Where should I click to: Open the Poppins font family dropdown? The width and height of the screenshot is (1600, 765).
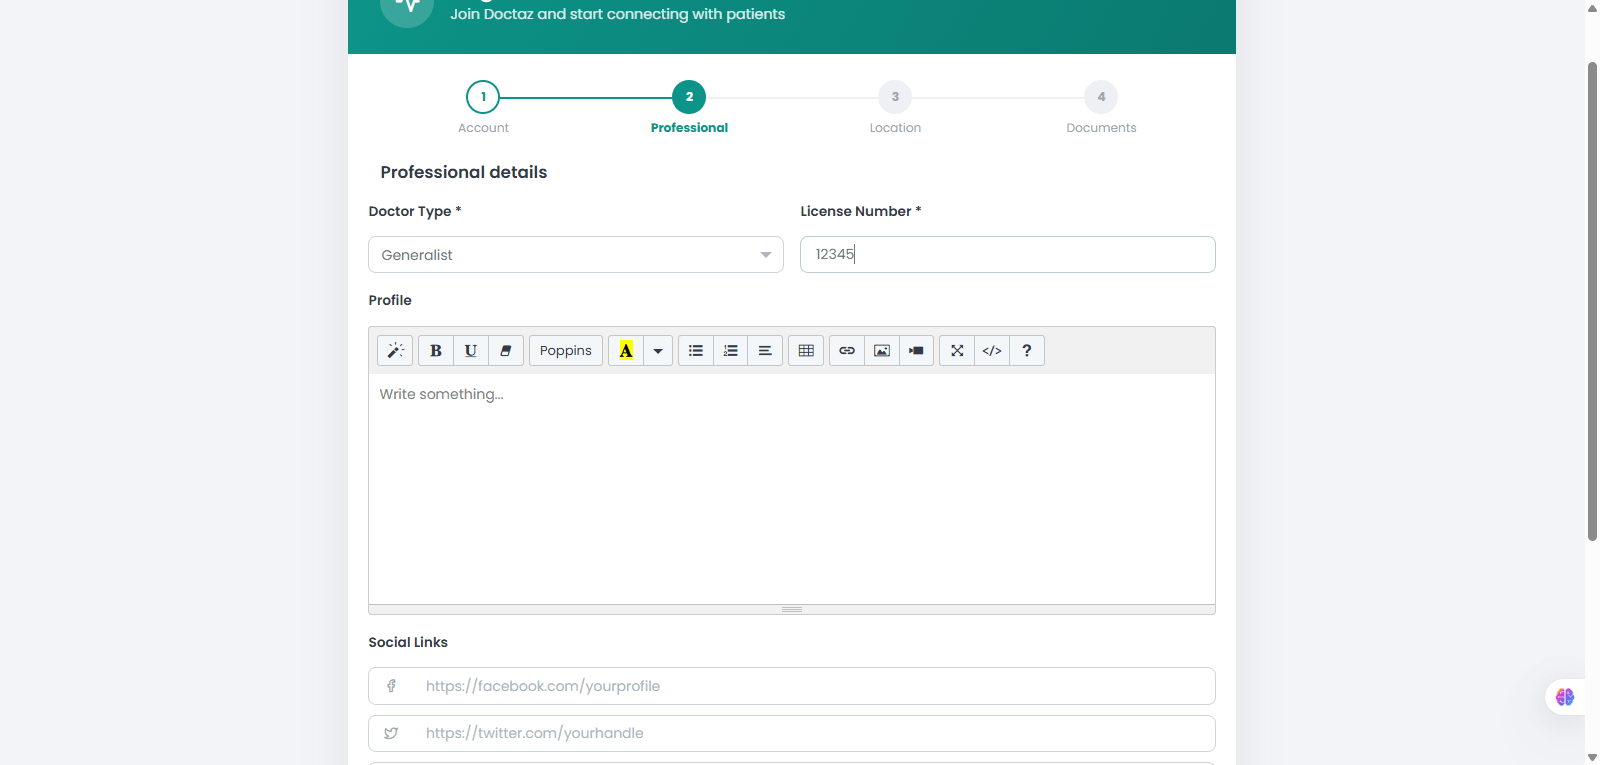pos(566,351)
